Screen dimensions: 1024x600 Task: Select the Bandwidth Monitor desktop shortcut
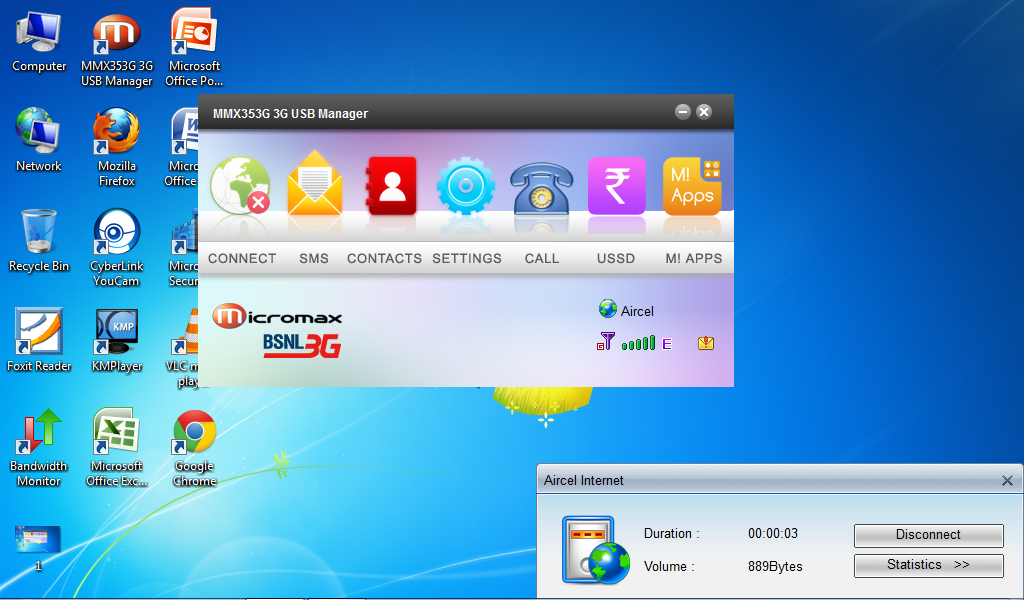coord(39,447)
